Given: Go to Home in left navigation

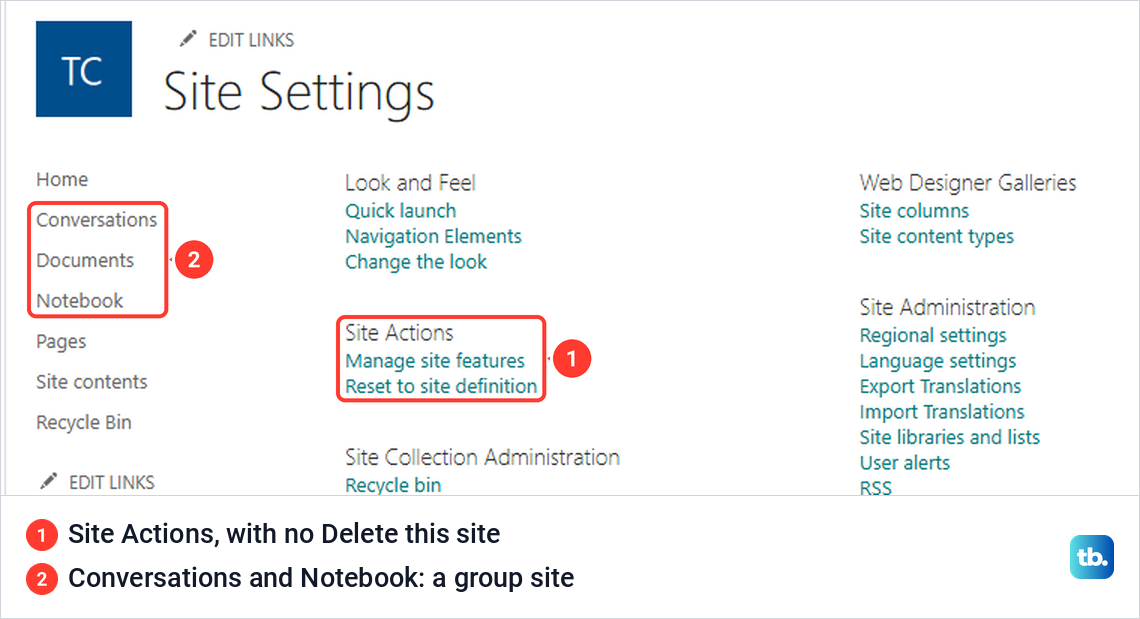Looking at the screenshot, I should [x=62, y=179].
